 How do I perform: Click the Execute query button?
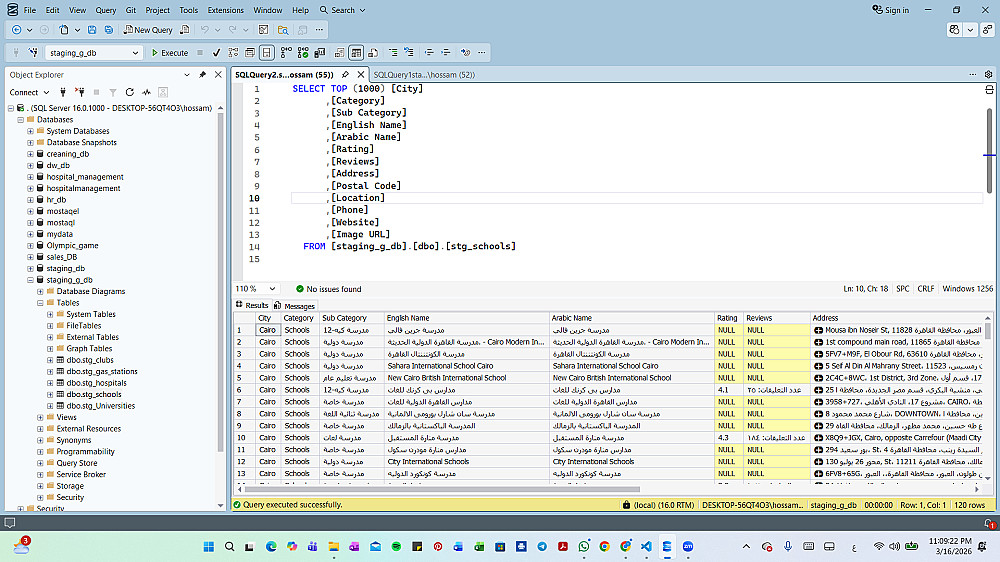click(169, 53)
